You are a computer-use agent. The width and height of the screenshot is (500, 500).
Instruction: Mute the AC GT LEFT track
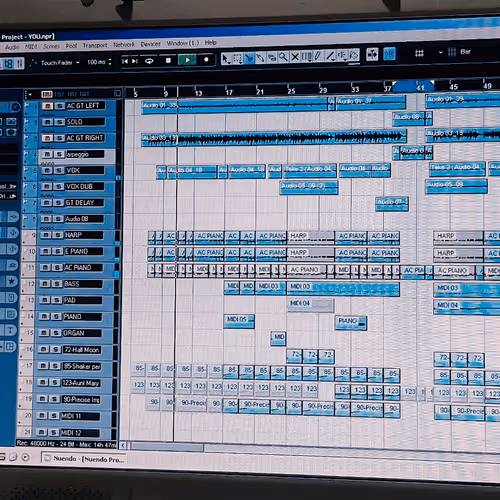48,106
